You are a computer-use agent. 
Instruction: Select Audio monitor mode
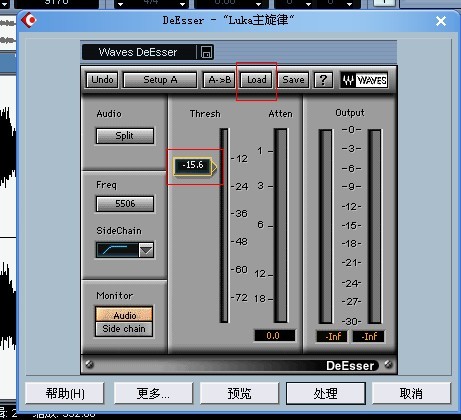click(124, 315)
